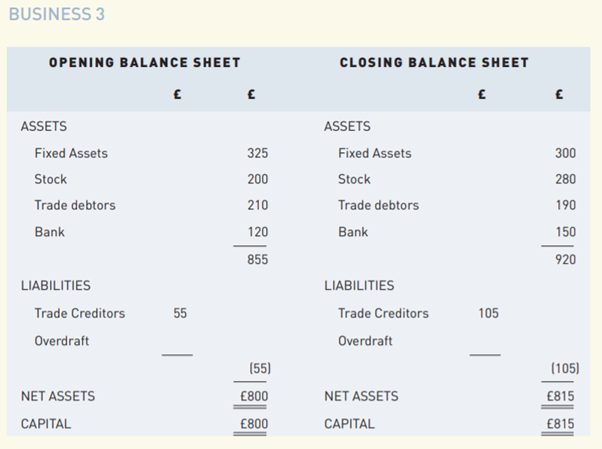
Task: Select opening Bank value 120
Action: pos(257,232)
